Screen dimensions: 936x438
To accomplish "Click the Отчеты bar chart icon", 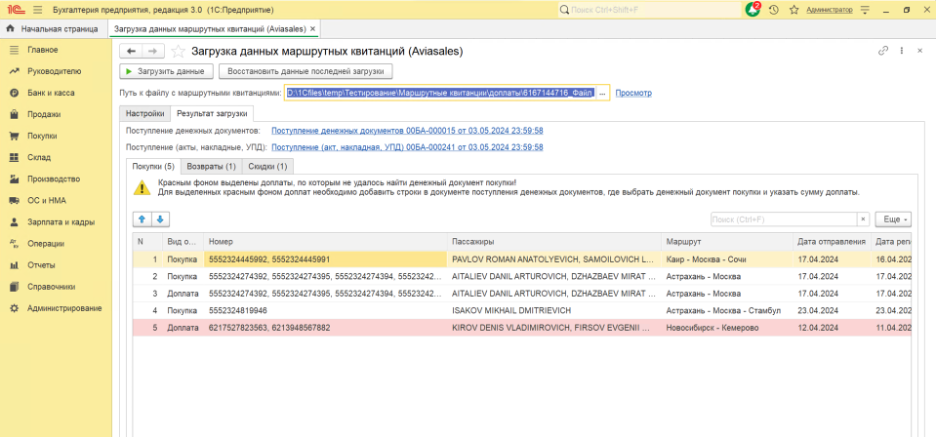I will (14, 265).
